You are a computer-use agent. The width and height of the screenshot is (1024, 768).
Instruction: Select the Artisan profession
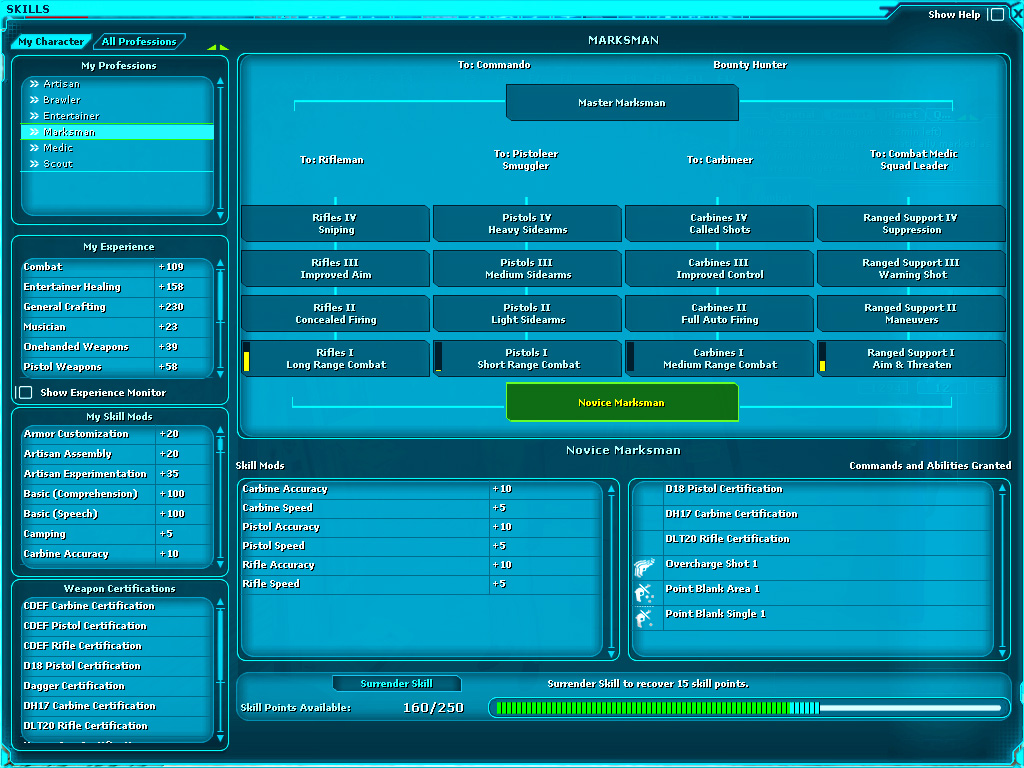point(118,84)
